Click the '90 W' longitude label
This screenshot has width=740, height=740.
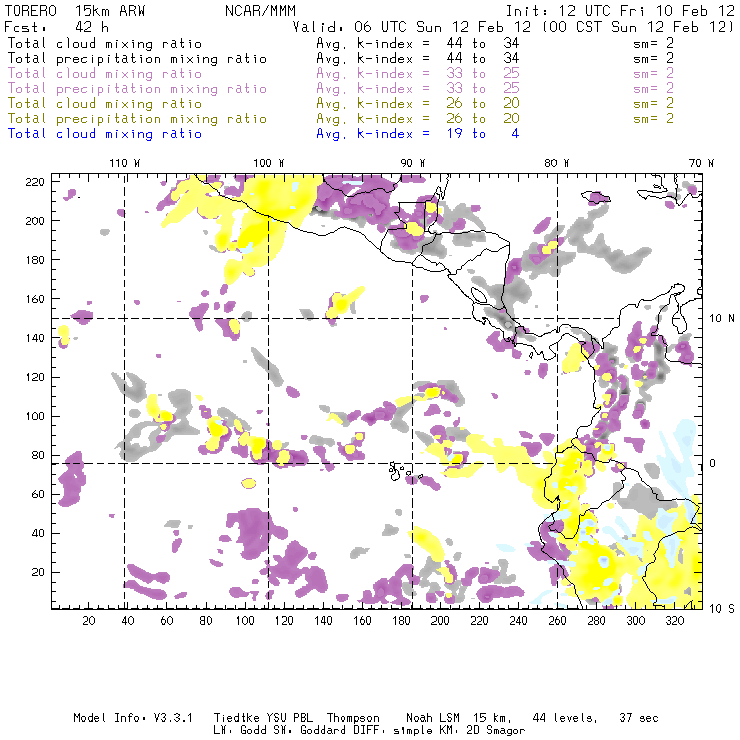(x=413, y=163)
